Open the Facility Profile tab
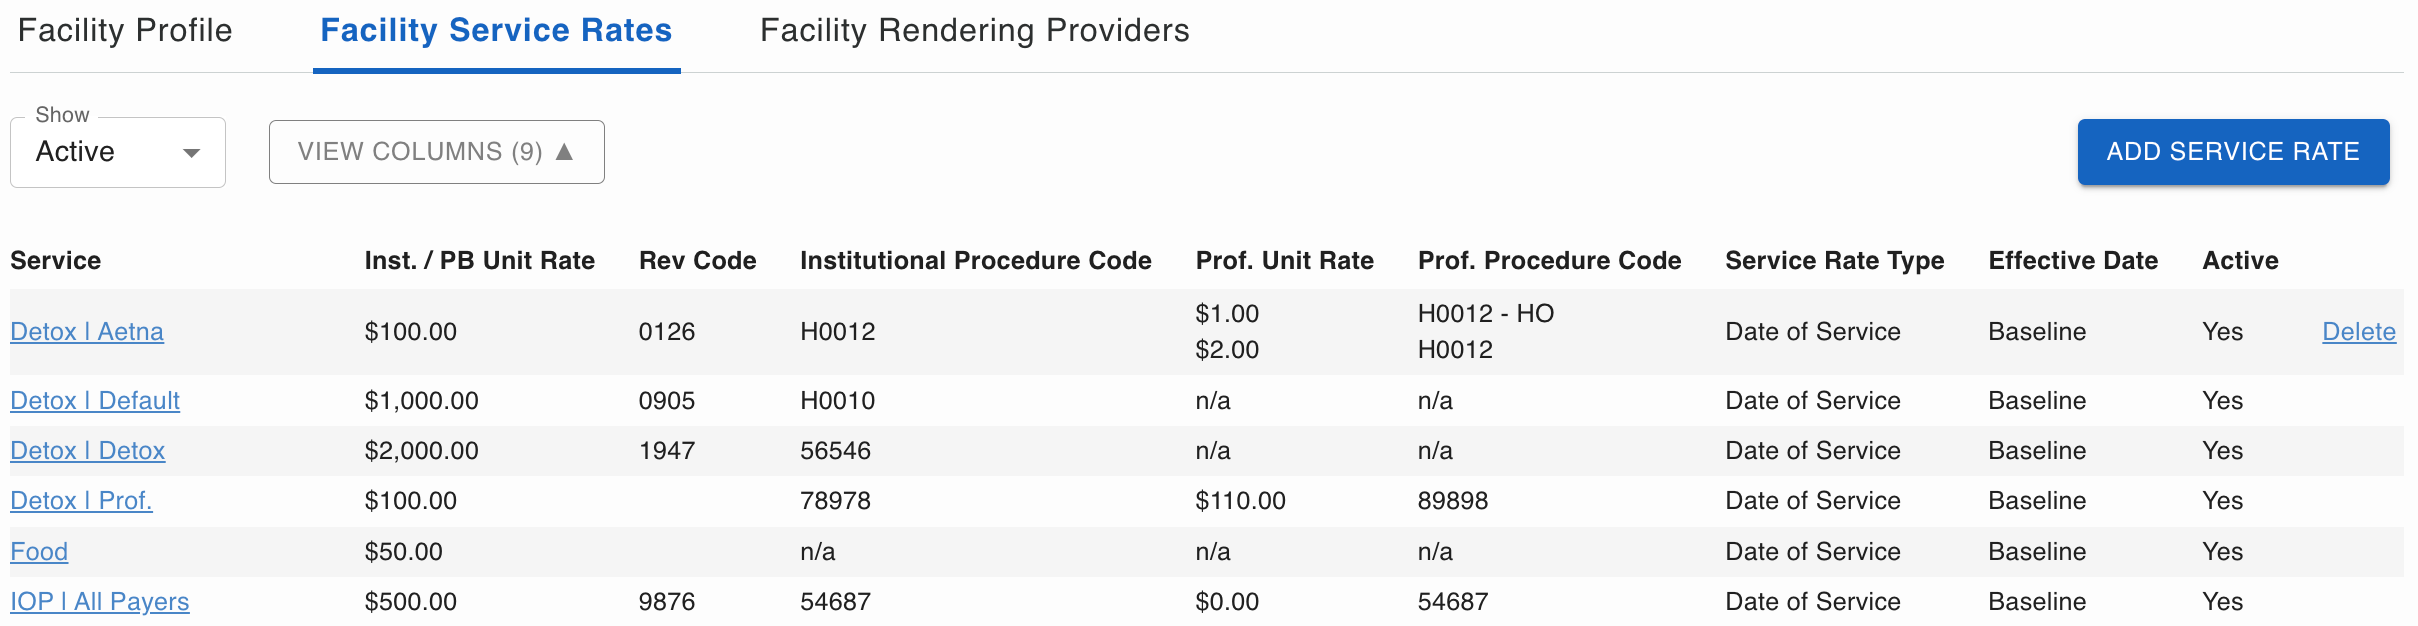 (125, 31)
